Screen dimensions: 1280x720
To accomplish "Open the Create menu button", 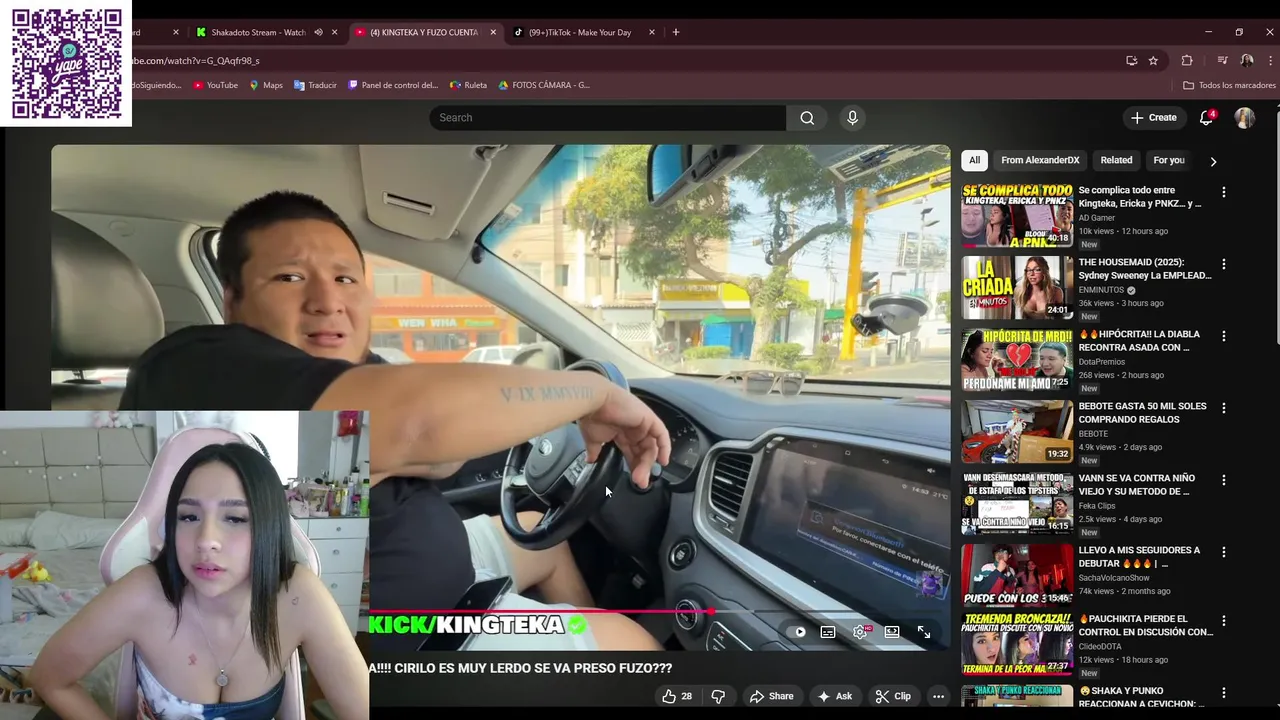I will pos(1153,118).
